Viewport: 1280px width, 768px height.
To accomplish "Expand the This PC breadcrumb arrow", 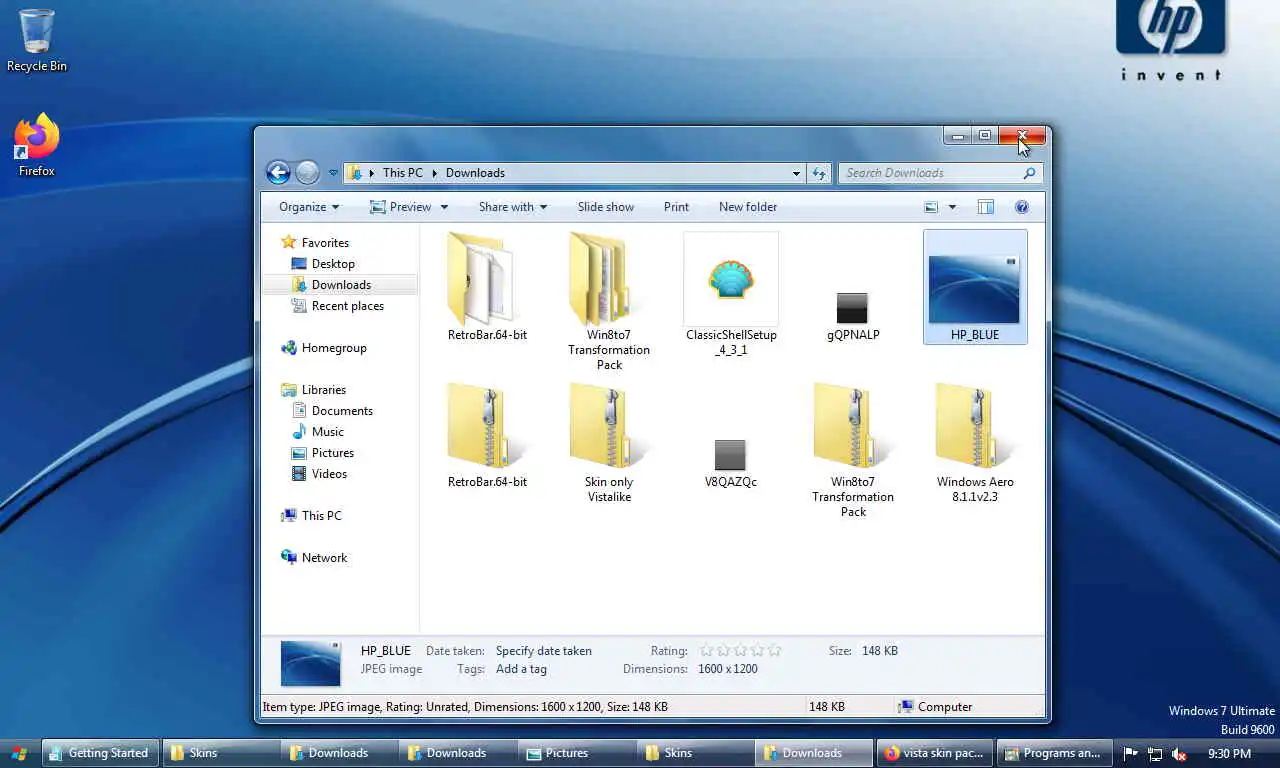I will (x=435, y=173).
